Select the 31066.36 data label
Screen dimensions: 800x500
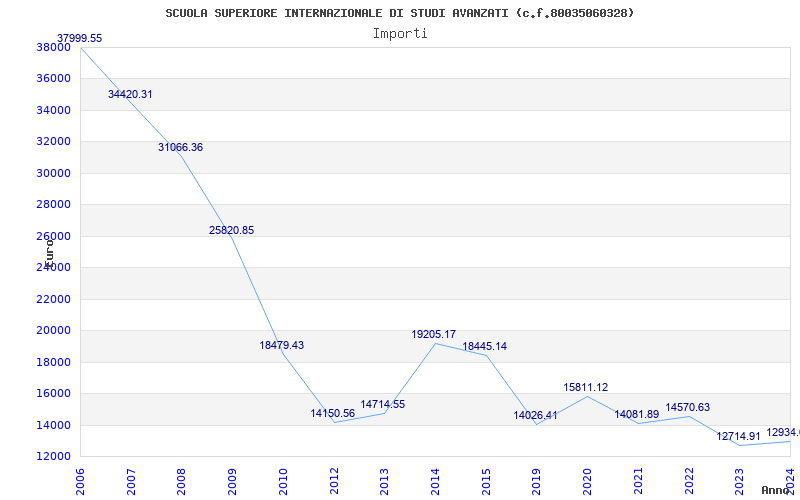click(180, 147)
